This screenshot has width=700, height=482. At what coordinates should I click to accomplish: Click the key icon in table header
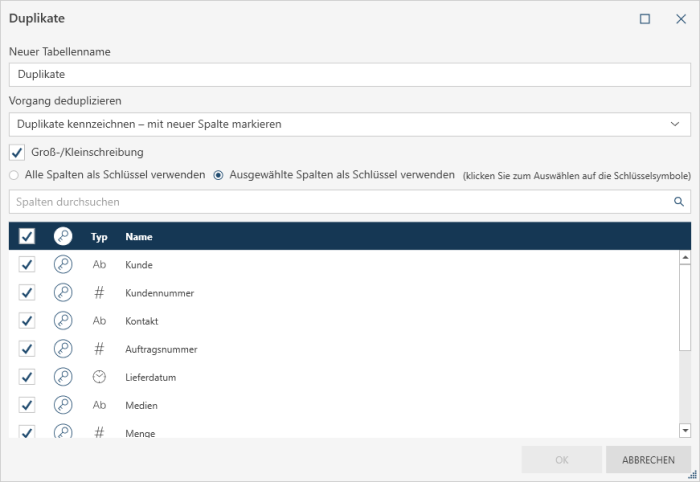click(x=63, y=237)
